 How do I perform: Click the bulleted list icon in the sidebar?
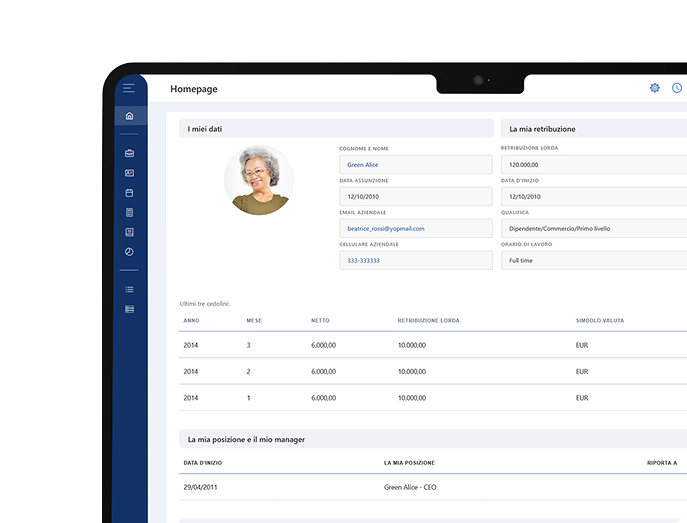(129, 289)
